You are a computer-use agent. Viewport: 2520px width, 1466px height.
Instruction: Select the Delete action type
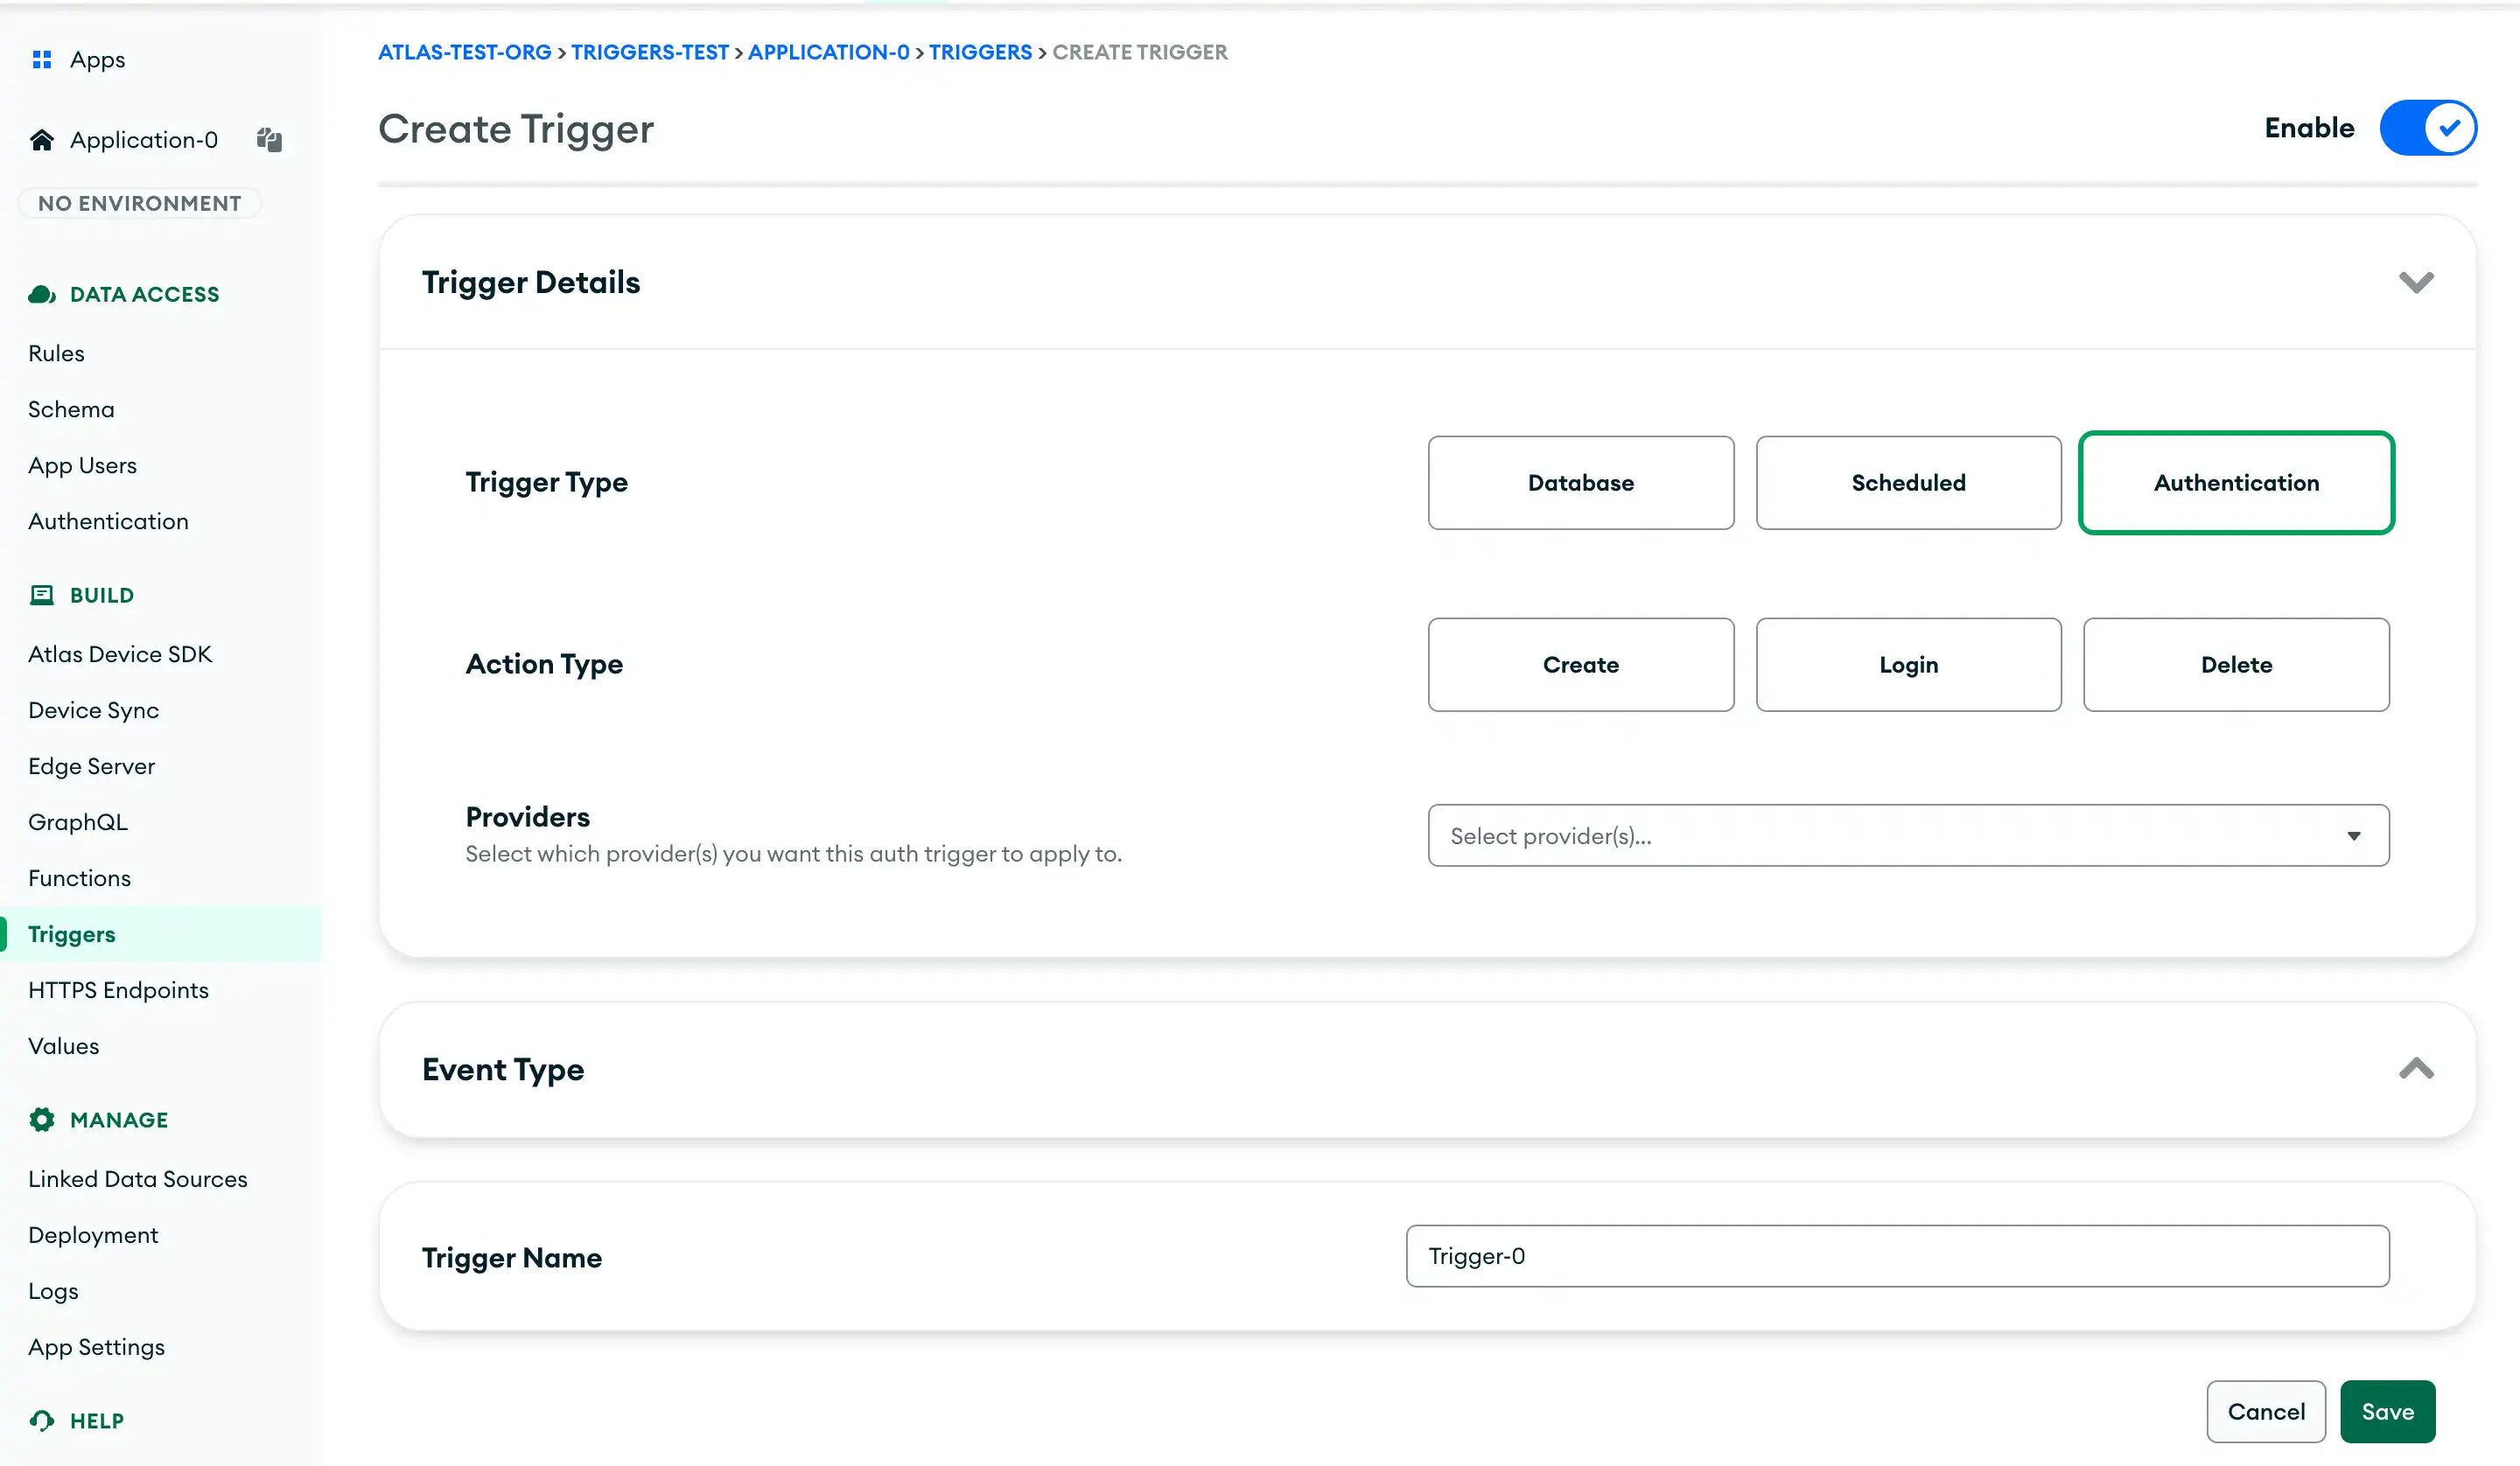[2236, 663]
